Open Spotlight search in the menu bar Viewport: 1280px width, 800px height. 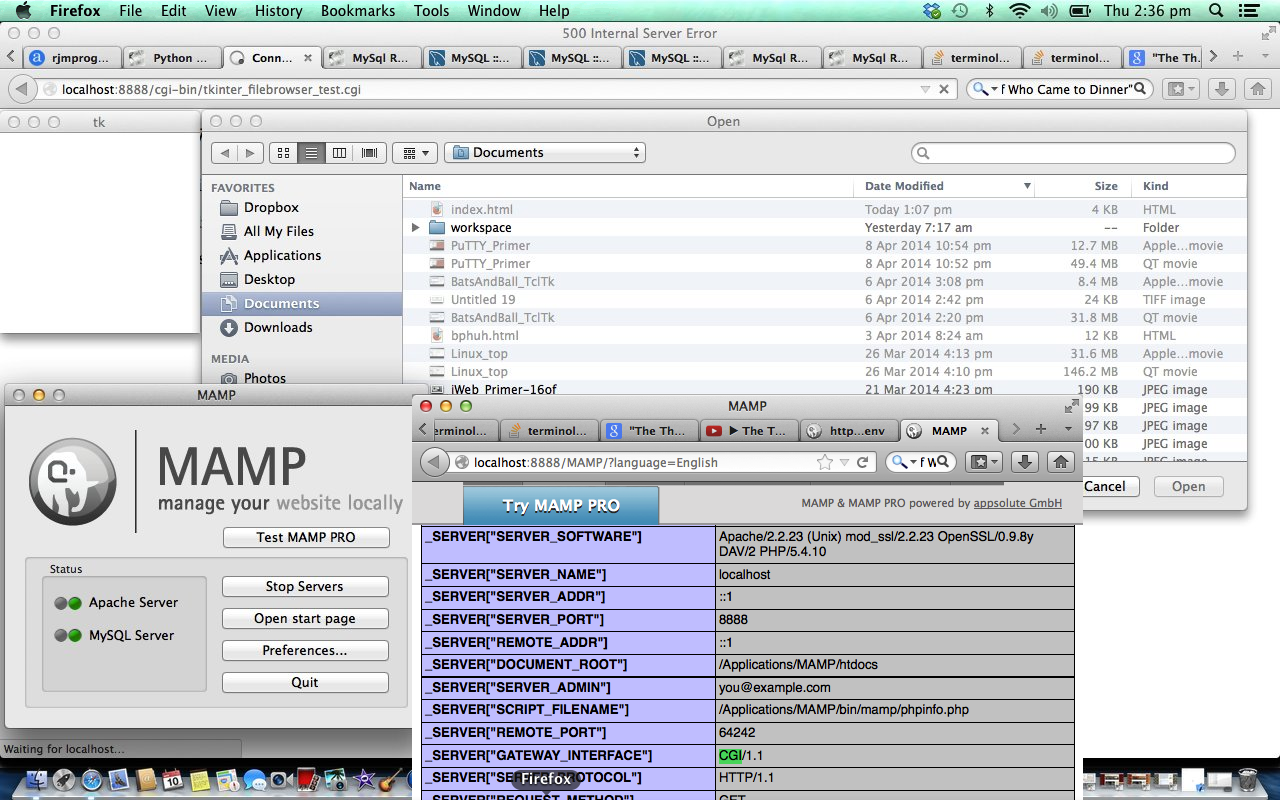click(x=1214, y=11)
